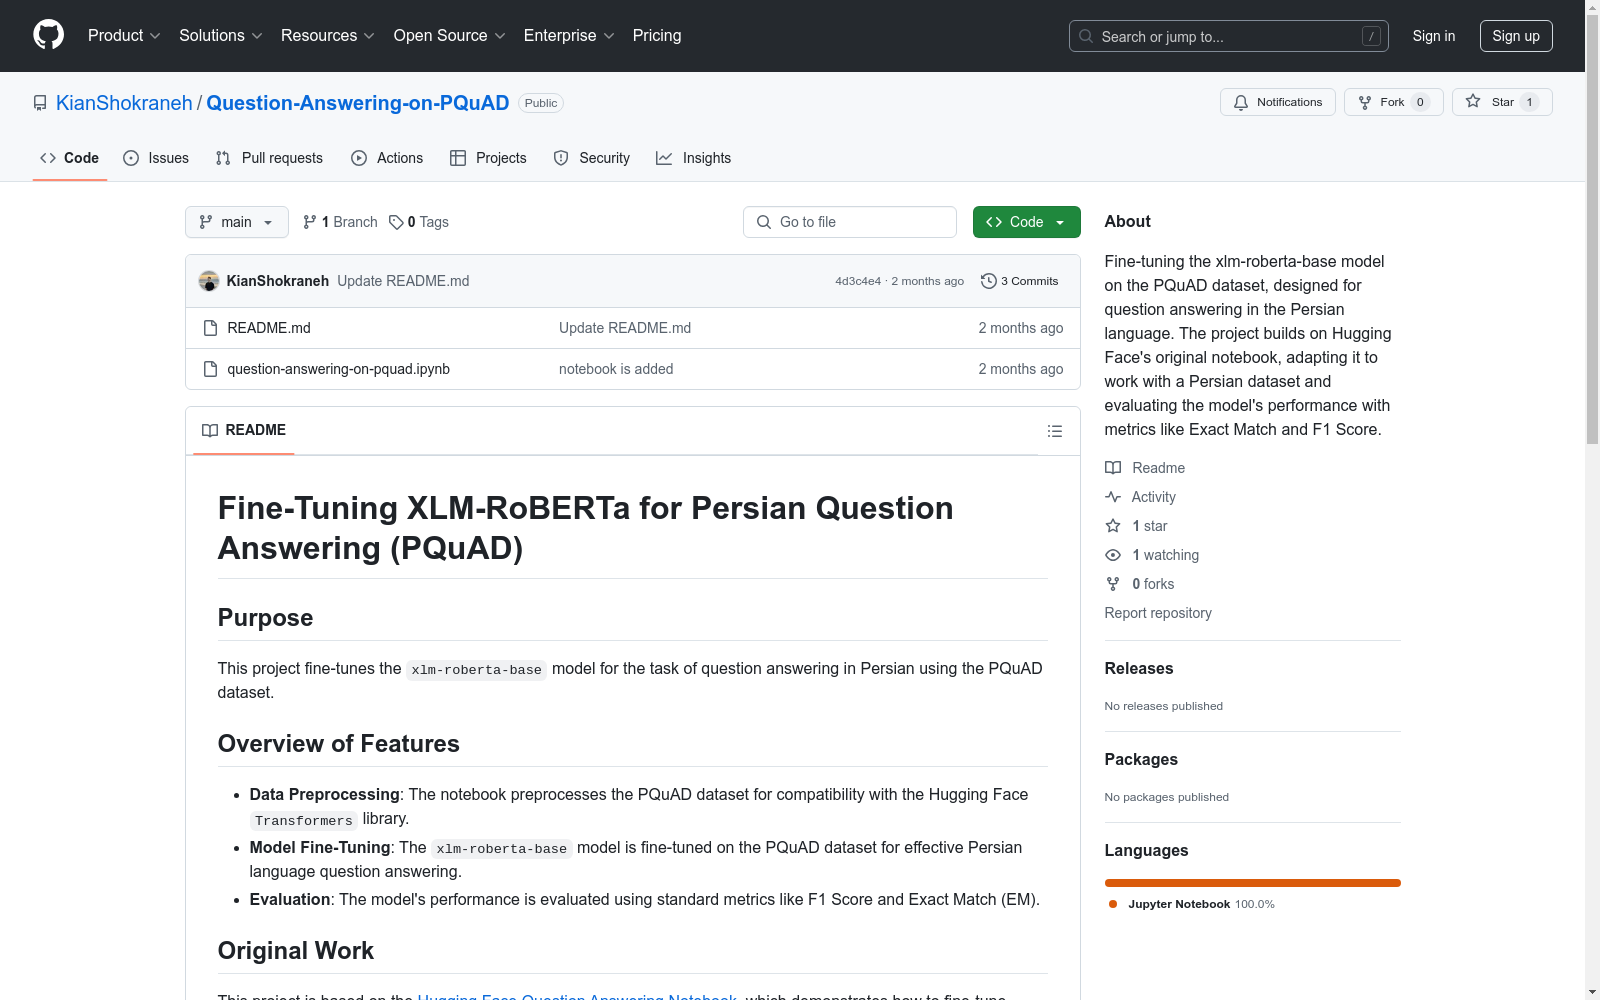Click the tag icon beside 0 Tags
Screen dimensions: 1600x1000
pos(396,222)
